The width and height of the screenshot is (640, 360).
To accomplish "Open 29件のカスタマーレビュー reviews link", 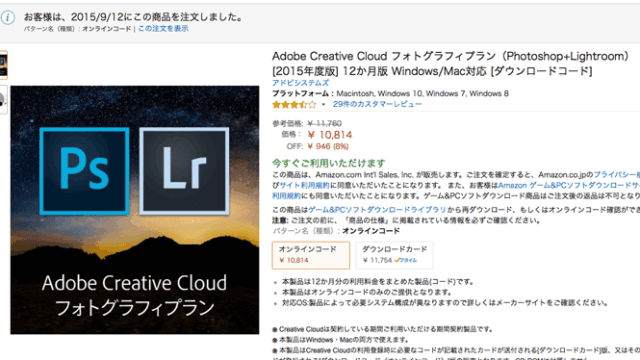I will 377,104.
